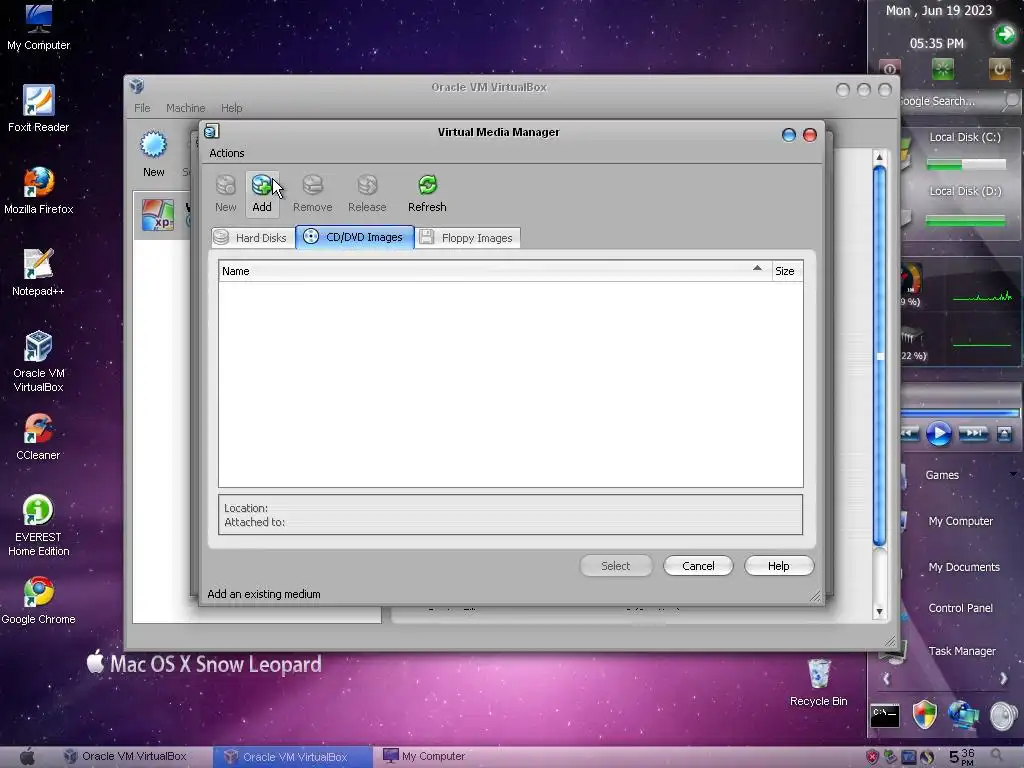This screenshot has height=768, width=1024.
Task: Click the orange power icon in sidebar
Action: pyautogui.click(x=999, y=69)
